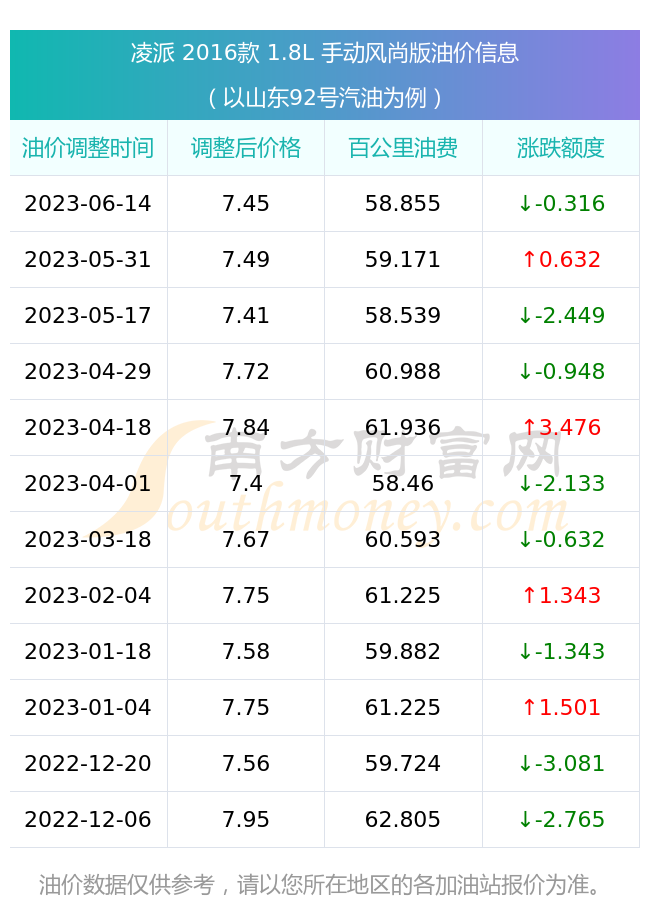Click the 油价数据仅供参考 disclaimer text
Image resolution: width=650 pixels, height=911 pixels.
319,885
